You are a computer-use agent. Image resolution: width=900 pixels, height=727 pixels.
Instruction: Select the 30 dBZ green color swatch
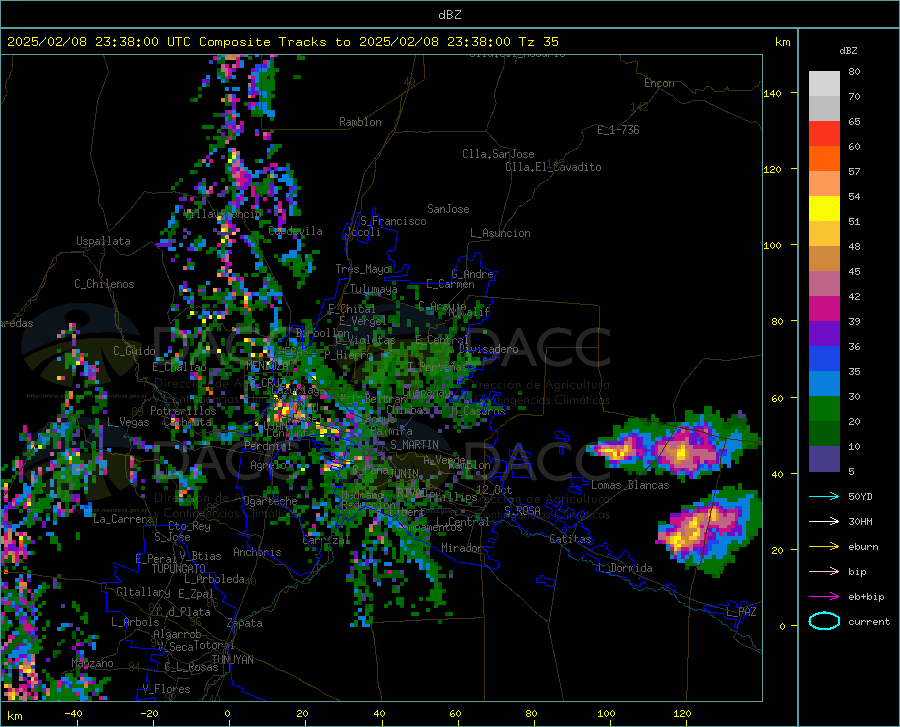click(824, 409)
